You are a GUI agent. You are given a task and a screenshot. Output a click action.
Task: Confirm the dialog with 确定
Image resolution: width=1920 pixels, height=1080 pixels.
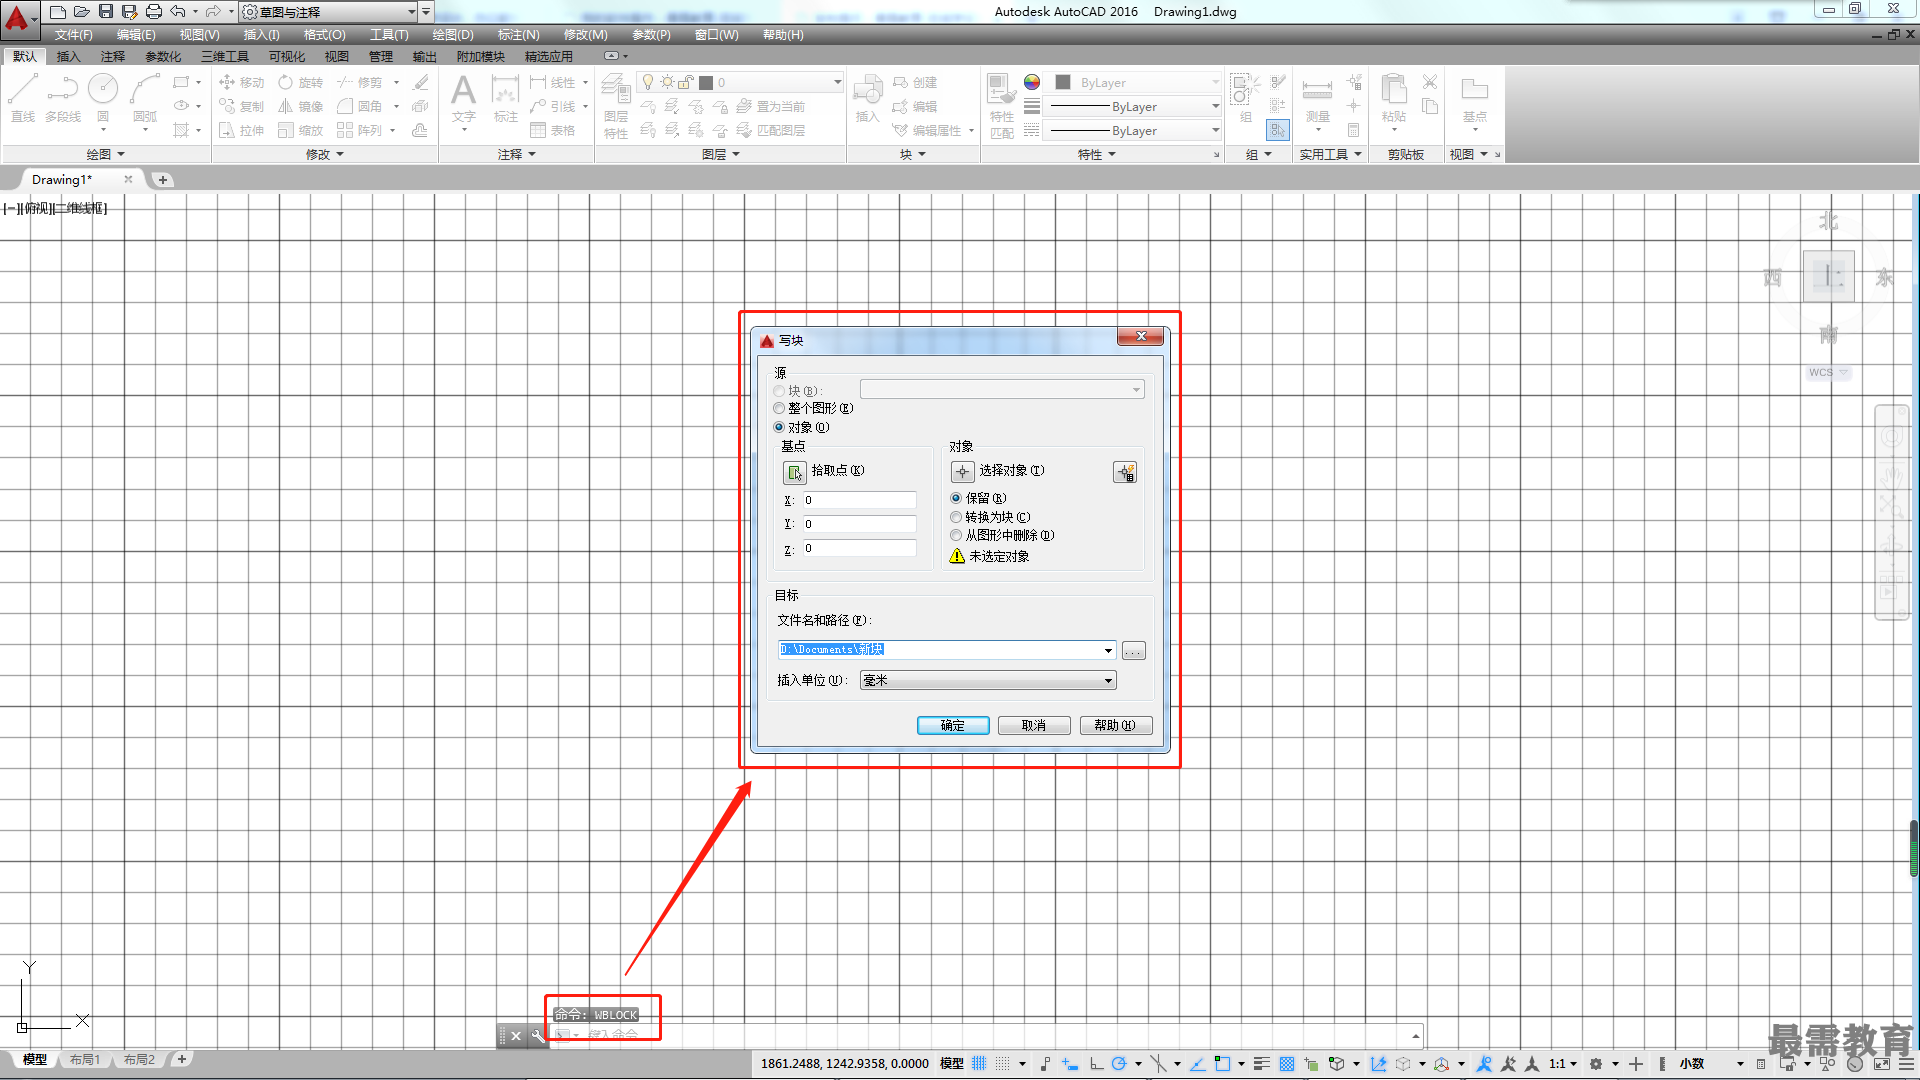click(953, 726)
